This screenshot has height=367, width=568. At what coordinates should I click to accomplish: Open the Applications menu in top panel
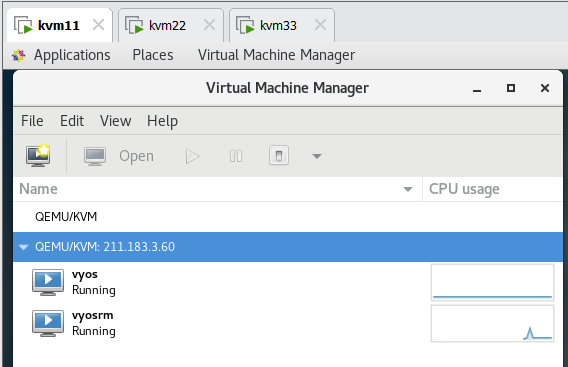pos(72,55)
